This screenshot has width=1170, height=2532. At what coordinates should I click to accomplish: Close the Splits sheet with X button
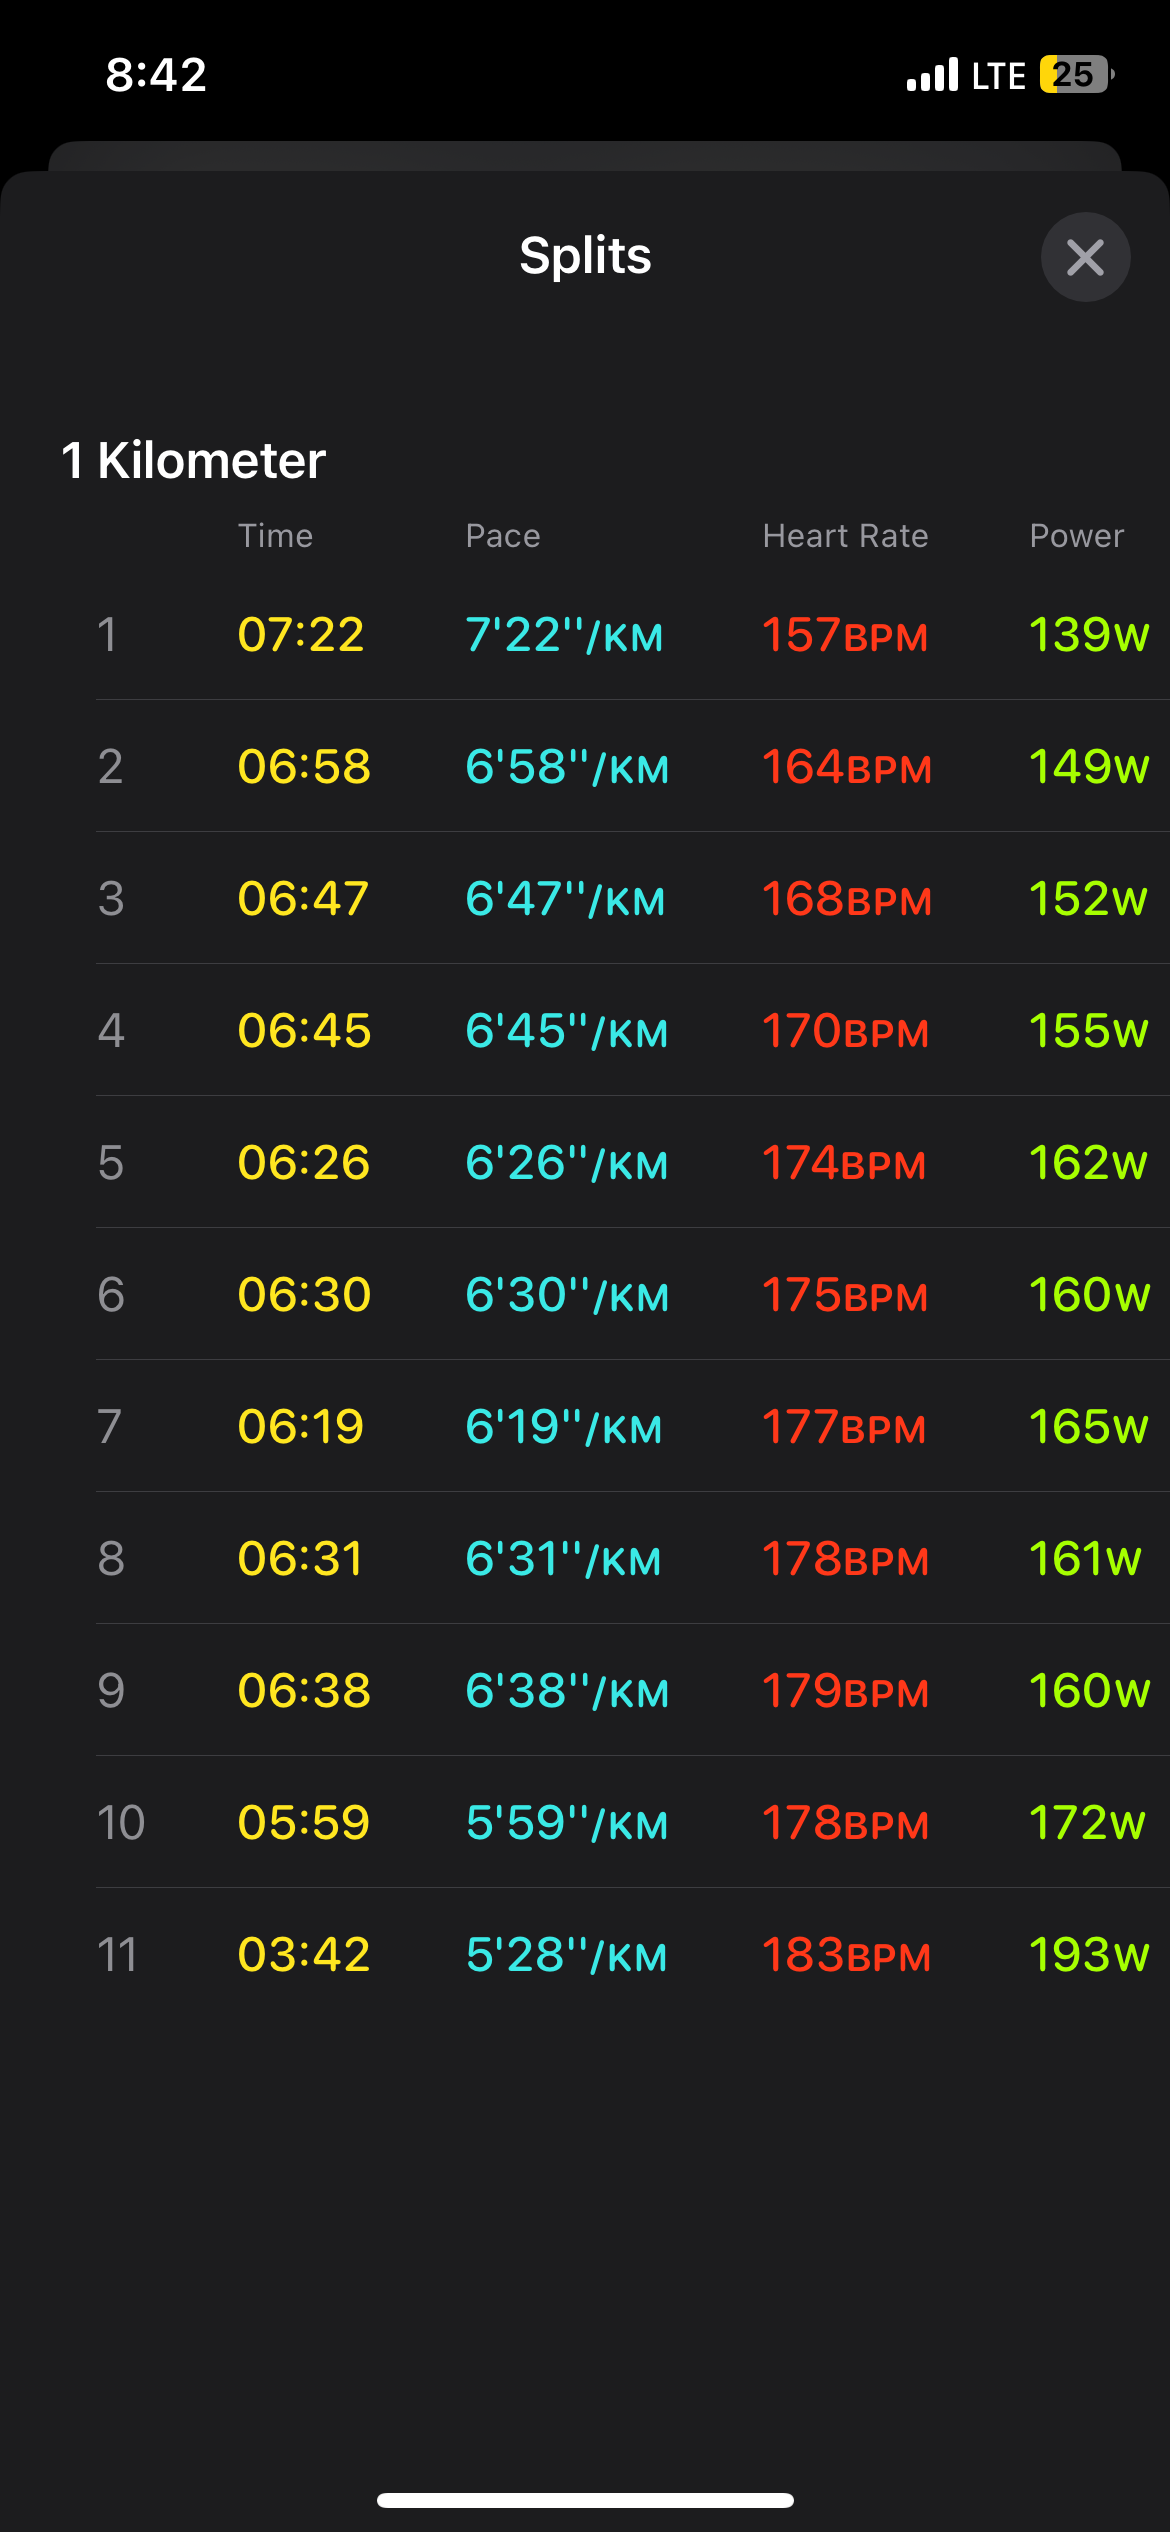pos(1085,257)
